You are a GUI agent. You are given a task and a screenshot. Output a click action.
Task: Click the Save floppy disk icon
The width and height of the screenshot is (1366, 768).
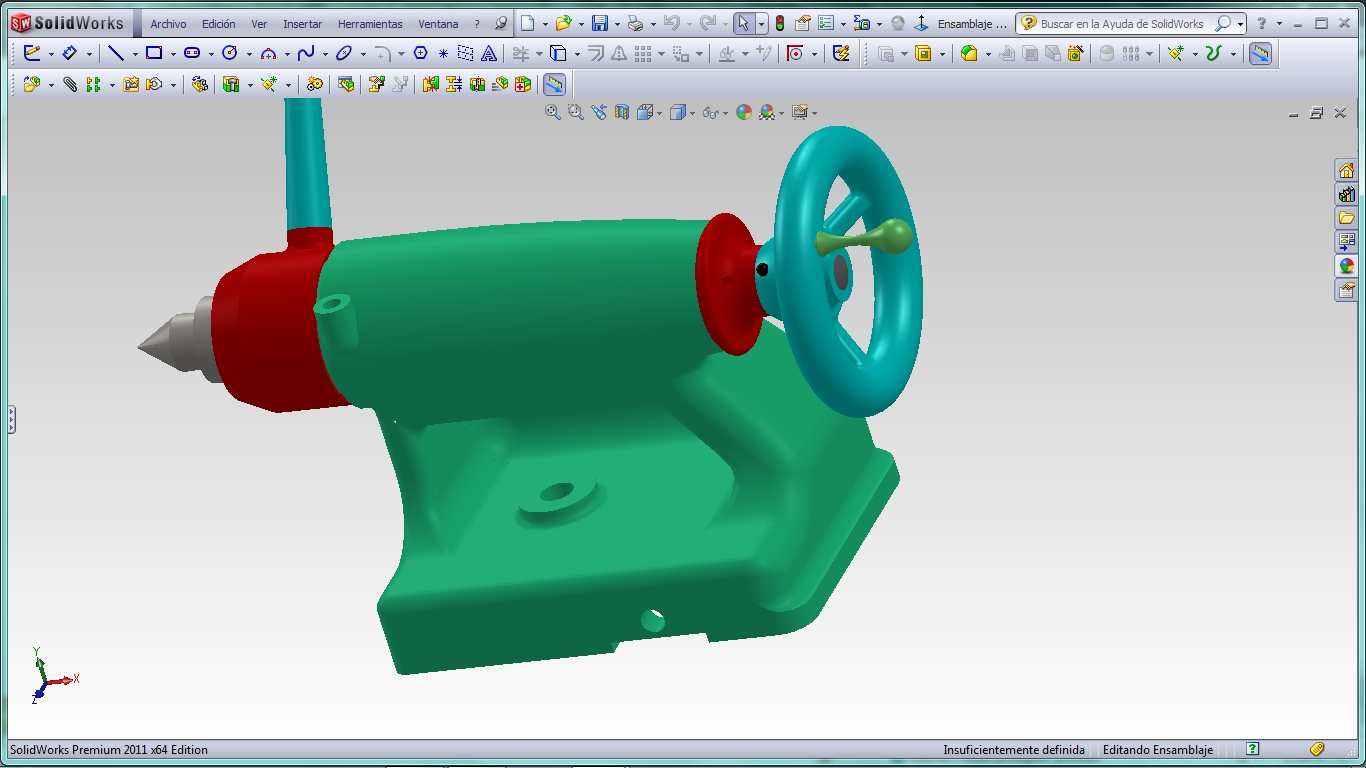click(x=600, y=23)
